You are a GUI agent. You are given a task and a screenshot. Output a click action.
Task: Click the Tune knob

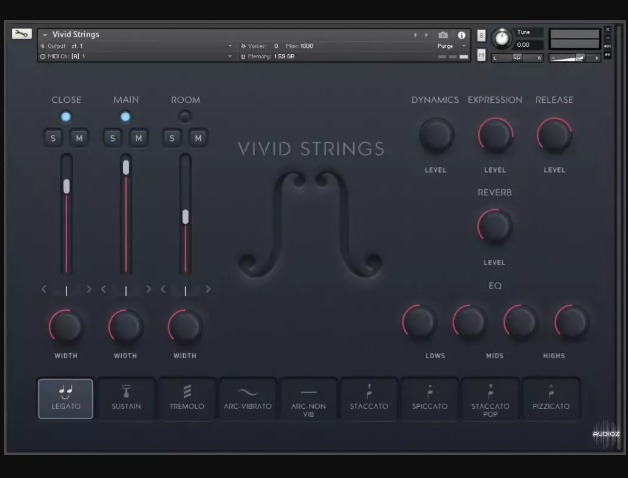[x=502, y=38]
